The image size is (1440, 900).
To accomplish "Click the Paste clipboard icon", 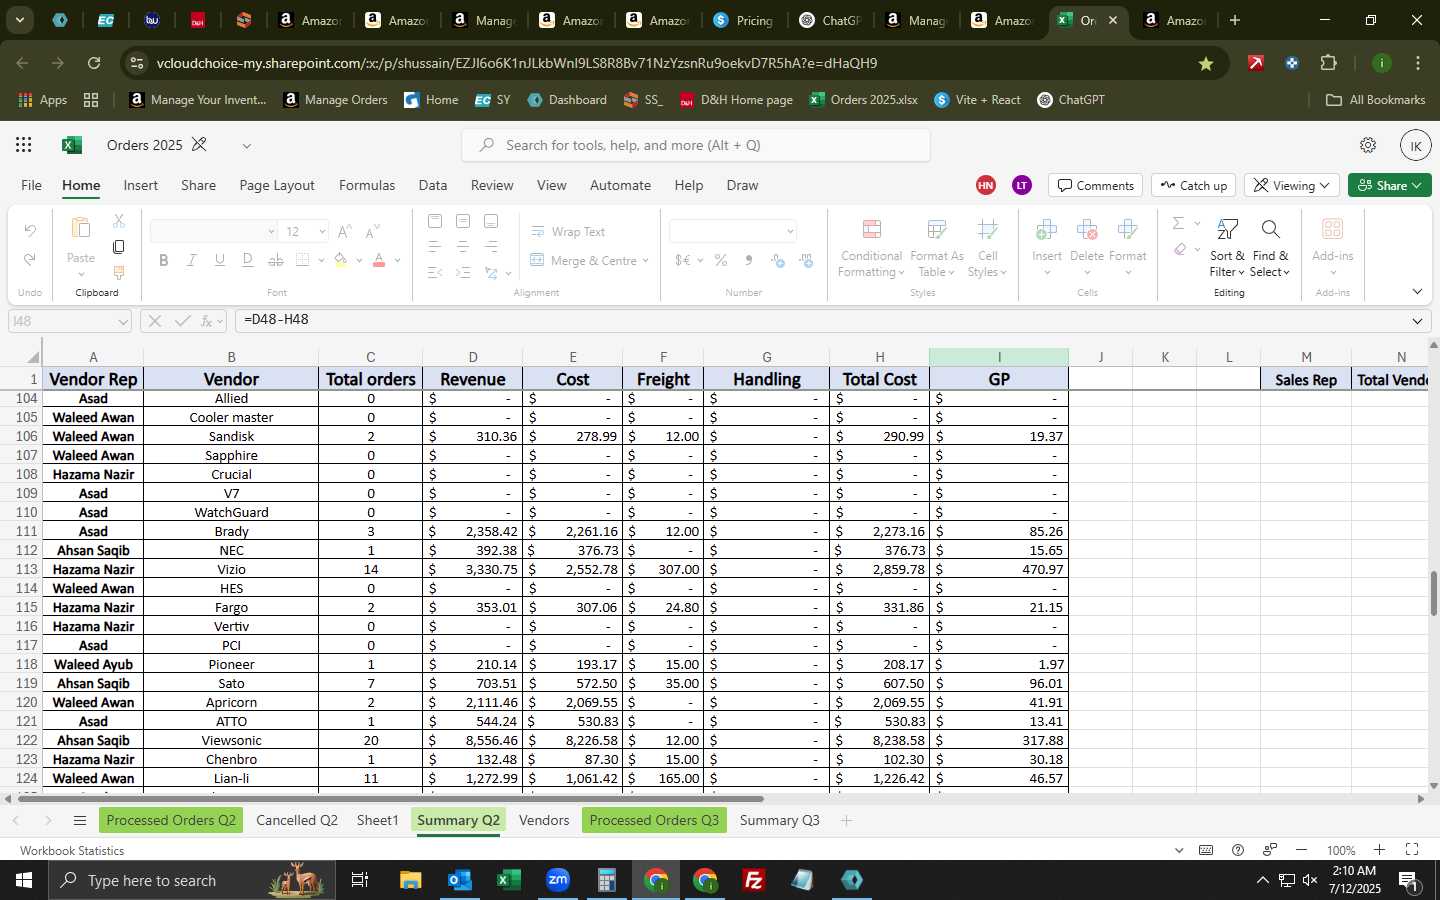I will pyautogui.click(x=81, y=229).
